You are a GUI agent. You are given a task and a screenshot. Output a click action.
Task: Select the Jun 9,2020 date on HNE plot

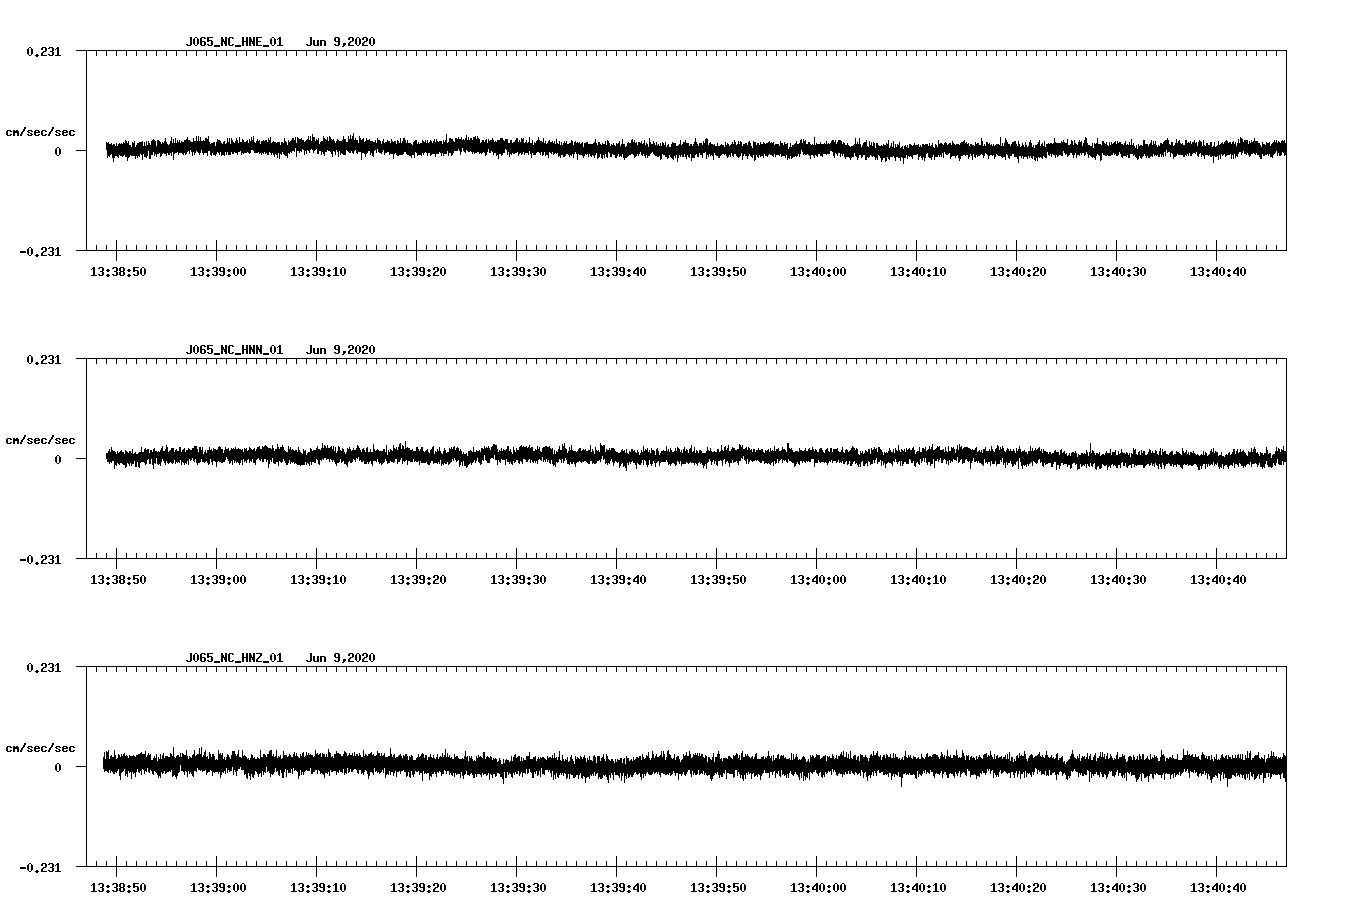pyautogui.click(x=341, y=42)
